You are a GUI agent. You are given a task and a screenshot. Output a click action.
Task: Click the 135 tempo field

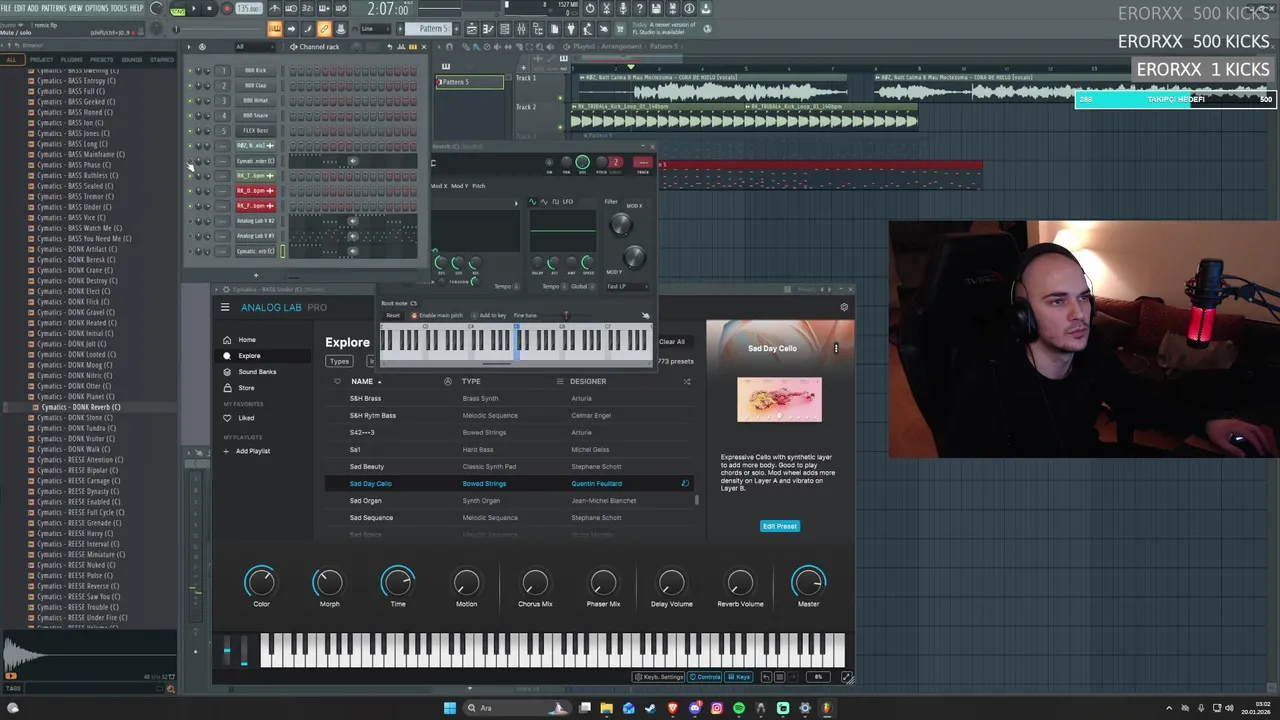tap(248, 9)
